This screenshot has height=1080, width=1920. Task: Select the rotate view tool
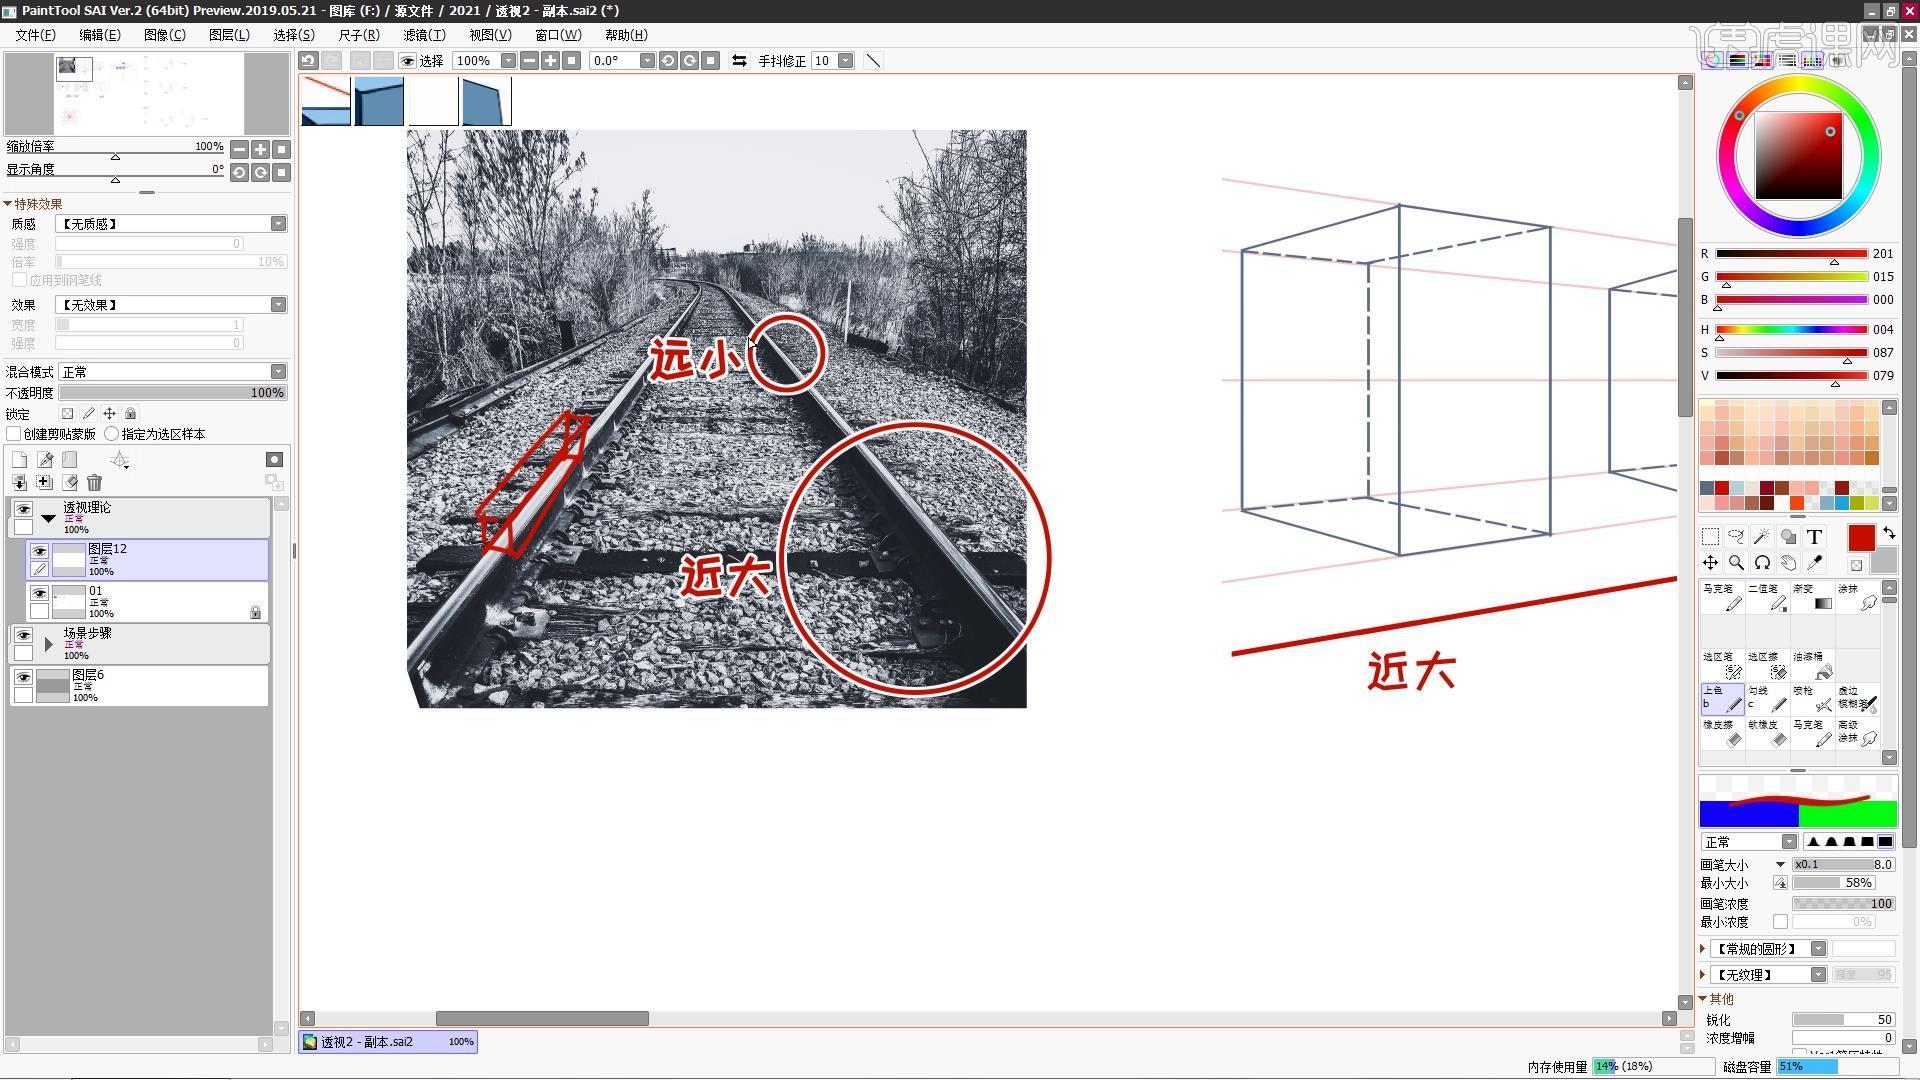1762,563
